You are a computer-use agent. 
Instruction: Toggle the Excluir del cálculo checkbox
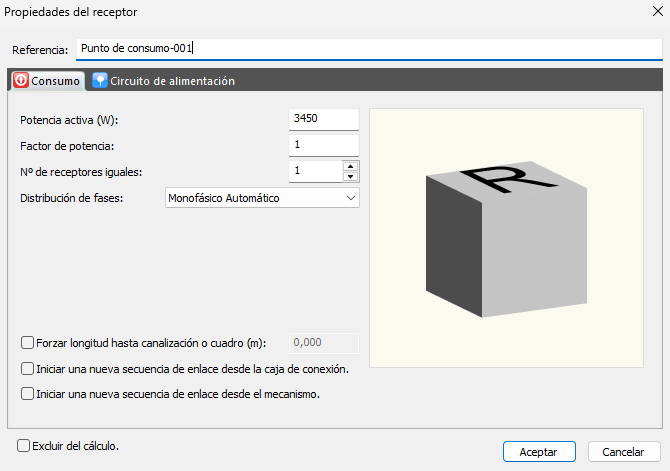click(x=23, y=445)
